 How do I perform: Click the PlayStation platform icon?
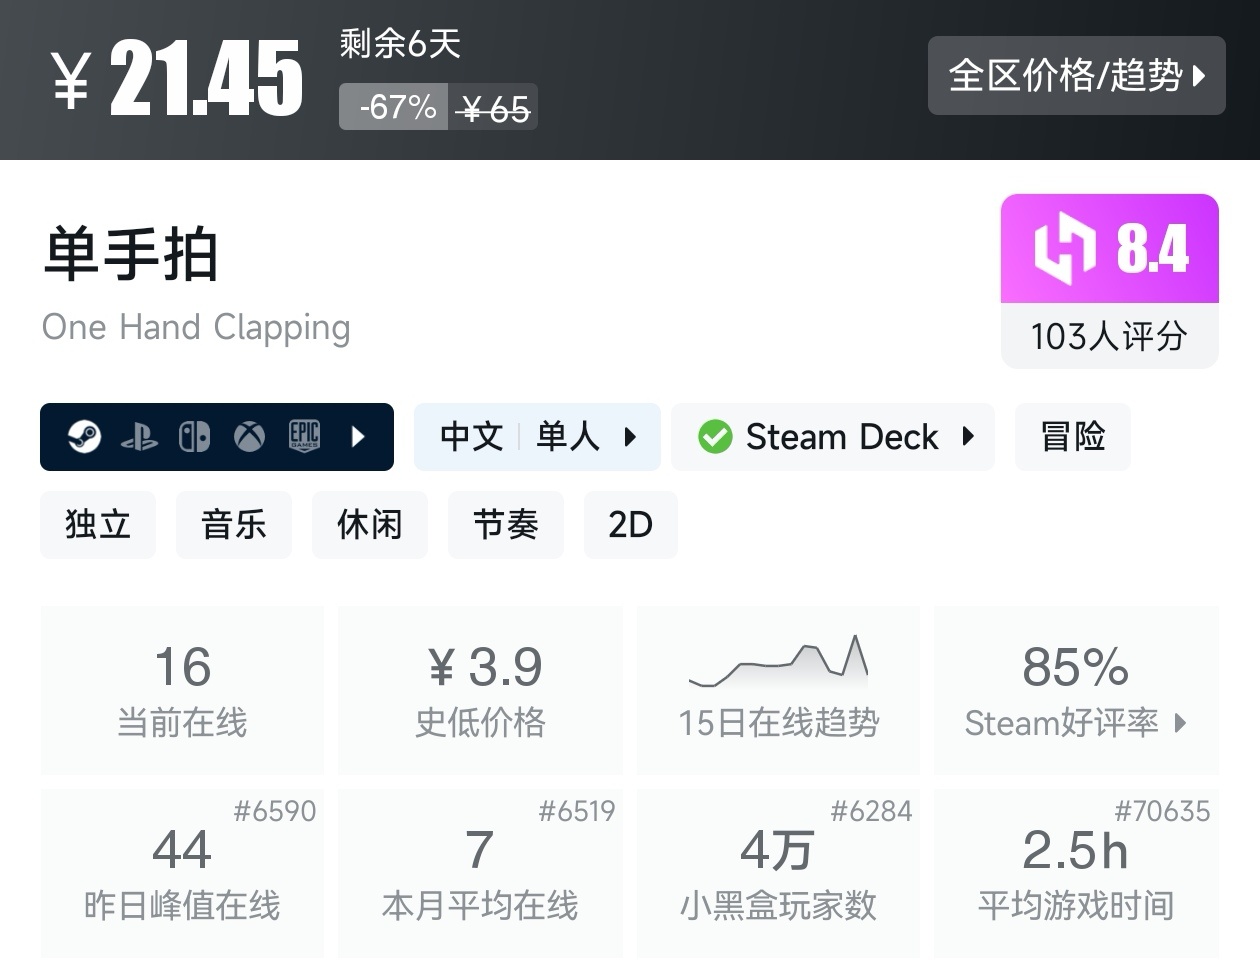click(139, 437)
